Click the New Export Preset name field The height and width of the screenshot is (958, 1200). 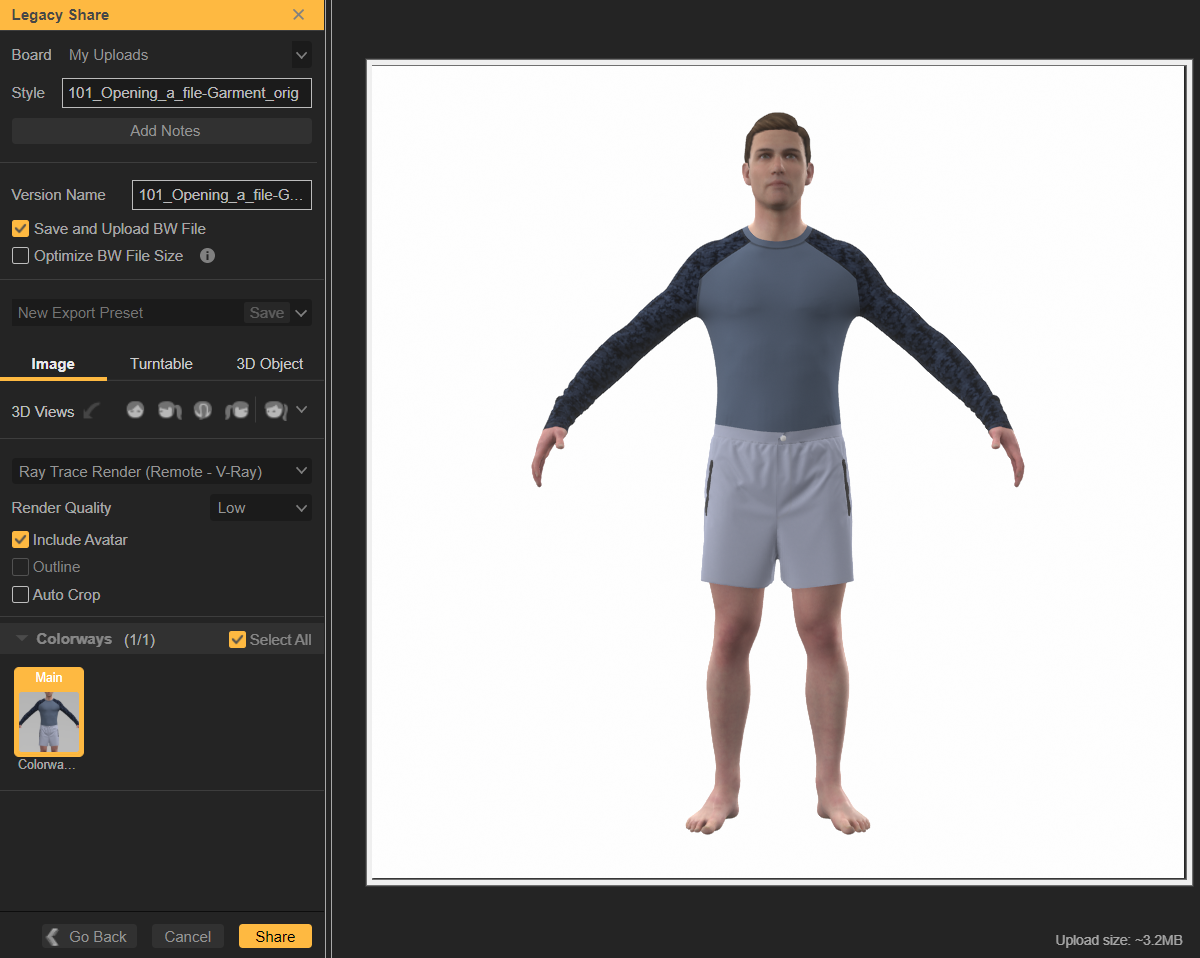128,313
